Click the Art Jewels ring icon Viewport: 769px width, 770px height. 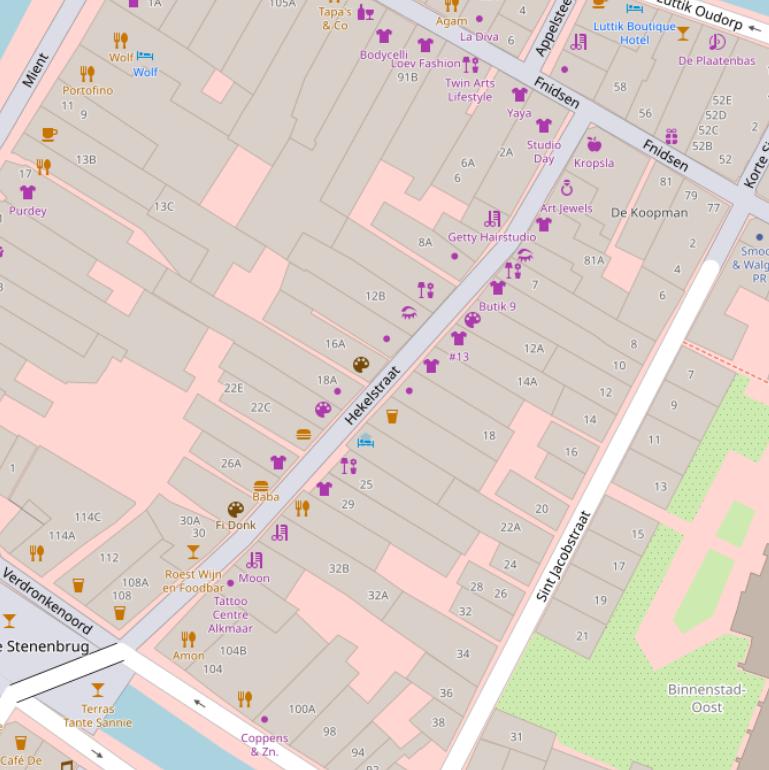(x=567, y=189)
